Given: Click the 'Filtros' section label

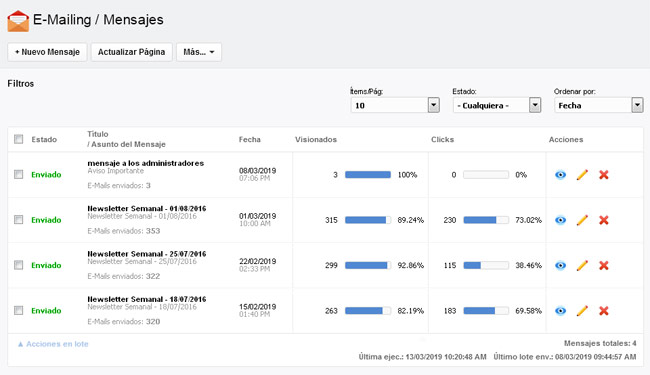Looking at the screenshot, I should pos(21,84).
